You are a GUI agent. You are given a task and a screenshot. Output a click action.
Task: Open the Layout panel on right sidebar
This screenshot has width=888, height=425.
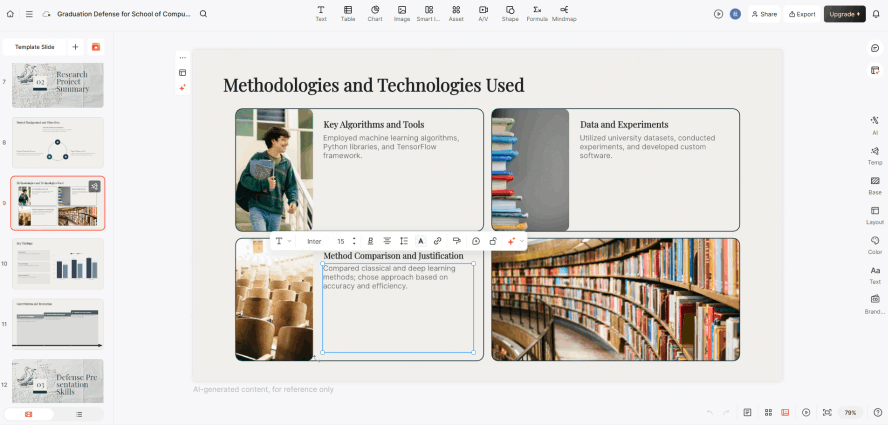pos(875,214)
